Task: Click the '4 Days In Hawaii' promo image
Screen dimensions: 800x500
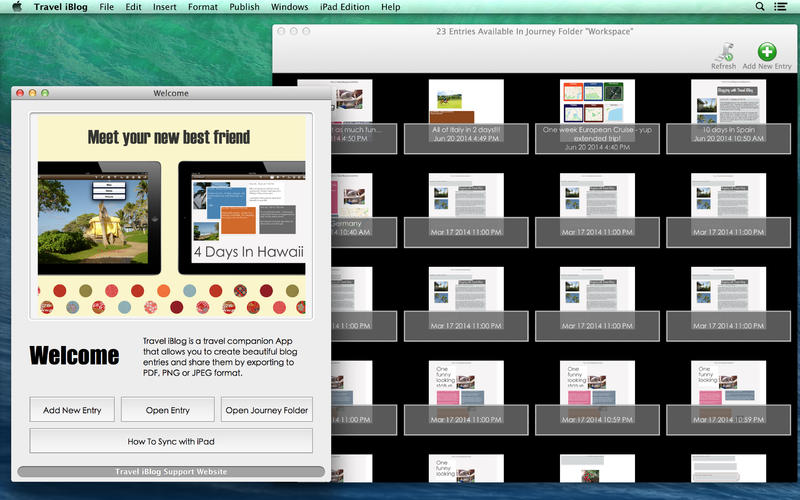Action: coord(242,218)
